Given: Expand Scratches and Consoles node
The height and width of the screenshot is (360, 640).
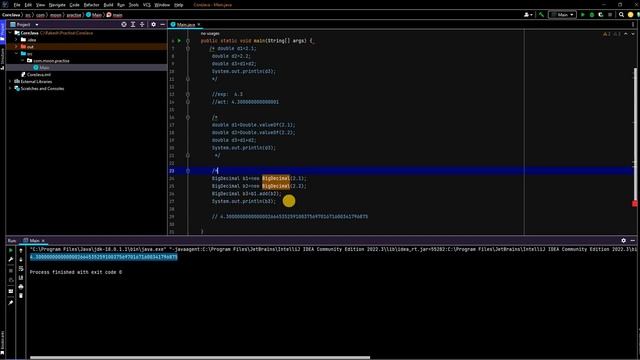Looking at the screenshot, I should click(10, 88).
